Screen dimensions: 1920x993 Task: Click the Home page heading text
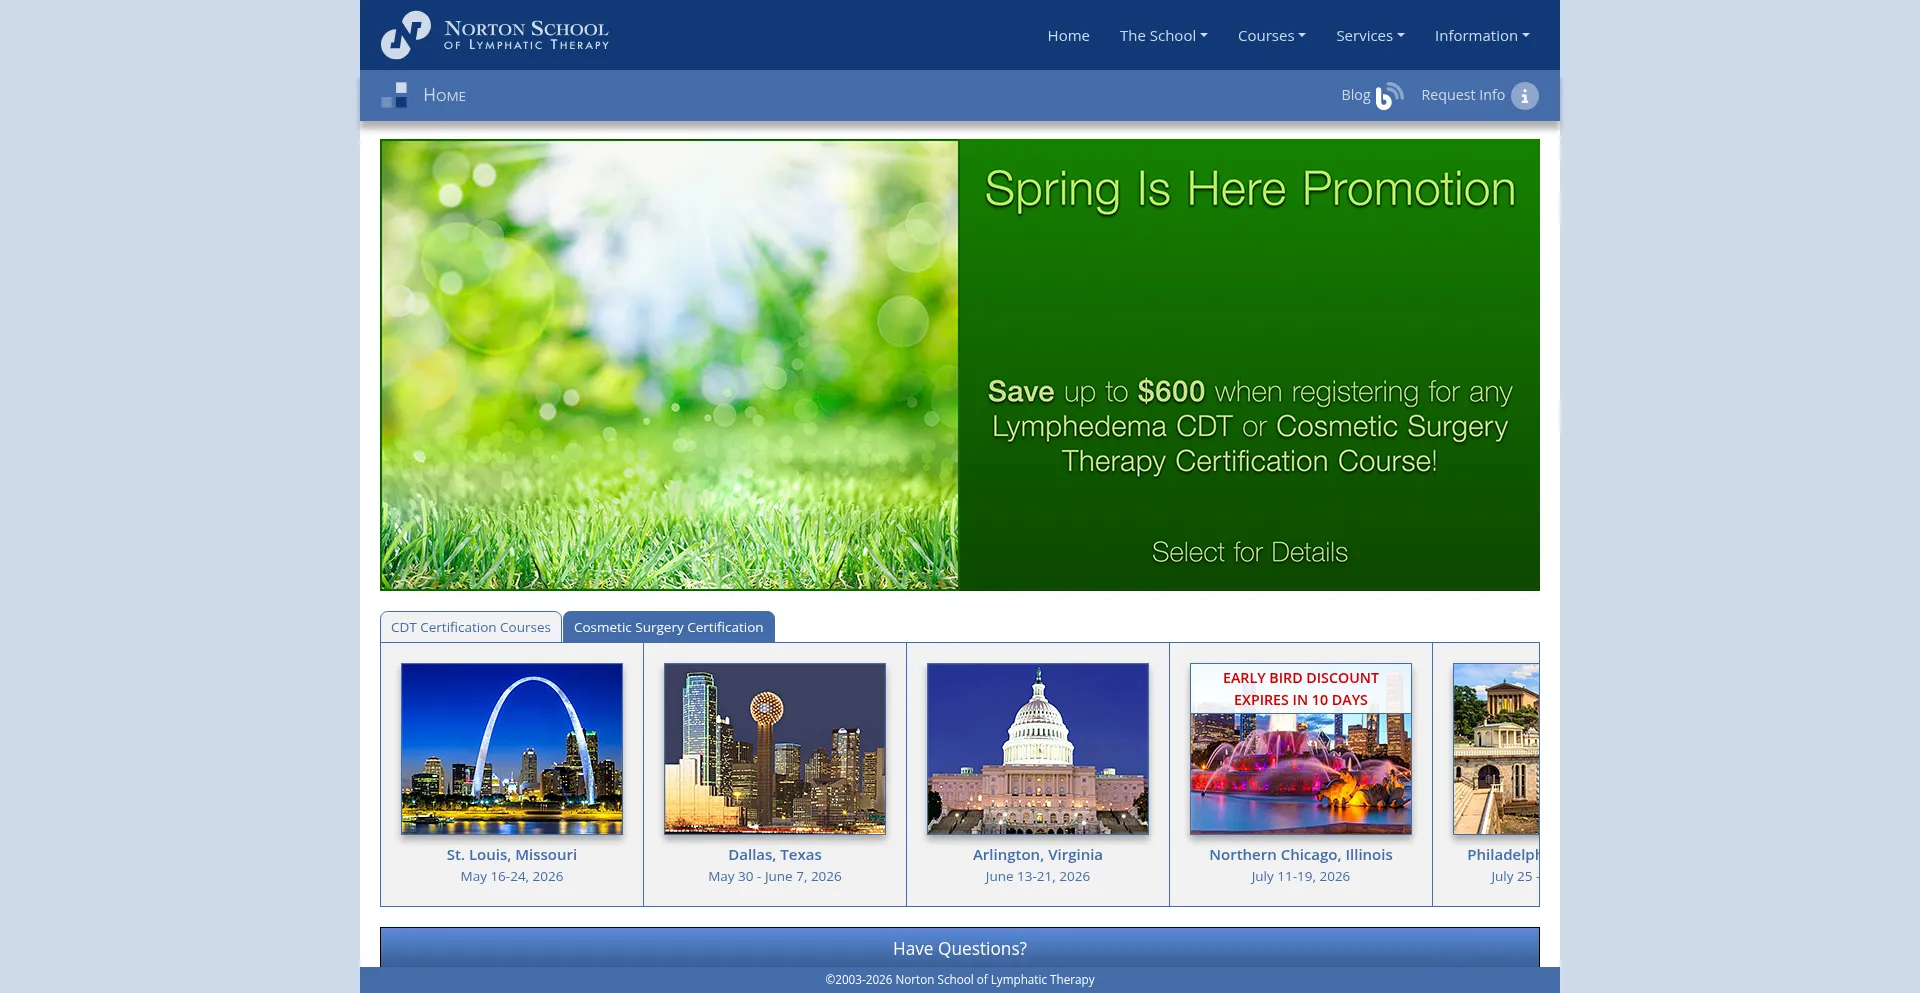(x=445, y=95)
